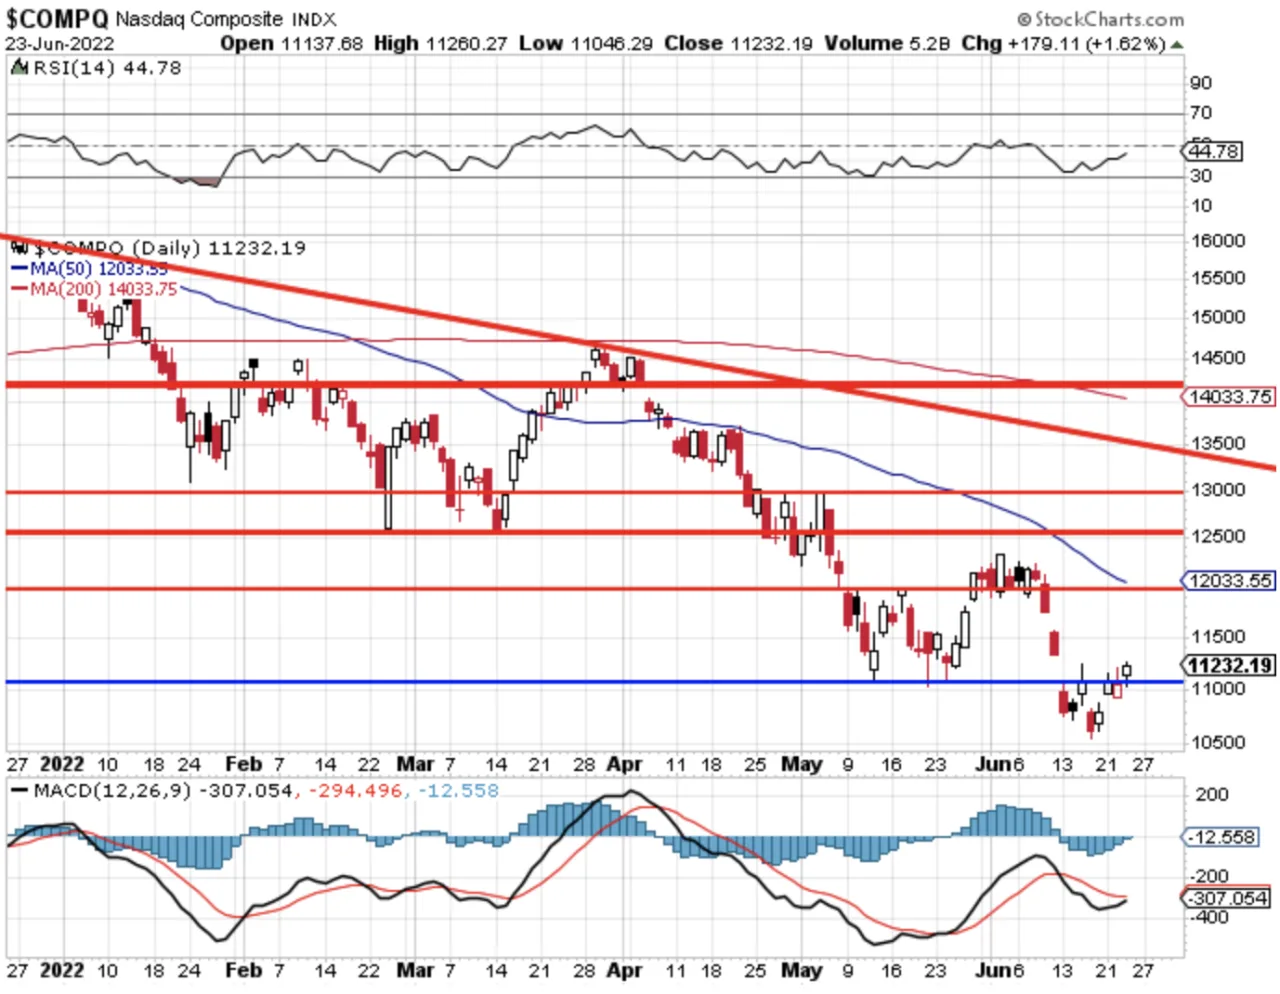
Task: Click the blue horizontal support line
Action: click(x=594, y=682)
